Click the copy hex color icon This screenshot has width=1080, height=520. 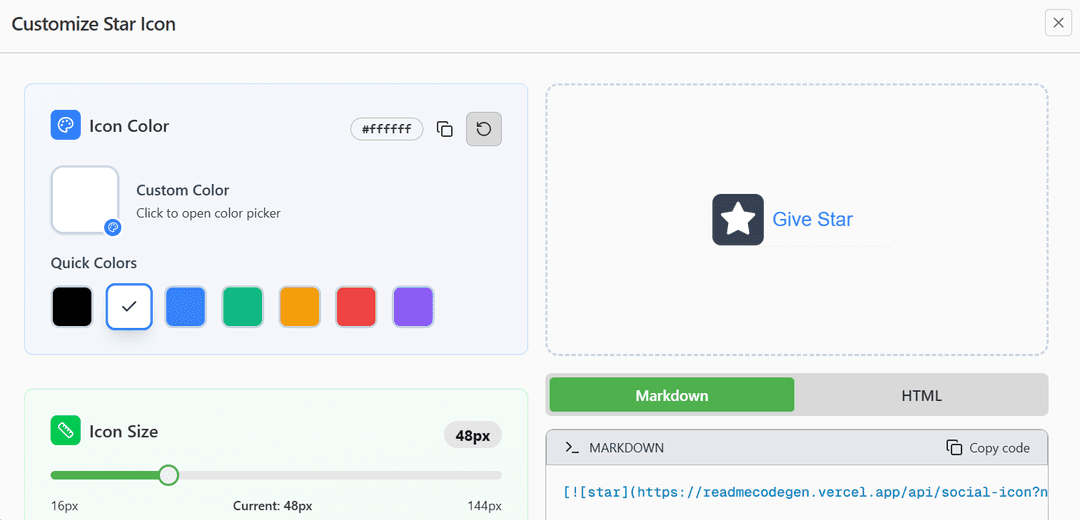click(445, 129)
